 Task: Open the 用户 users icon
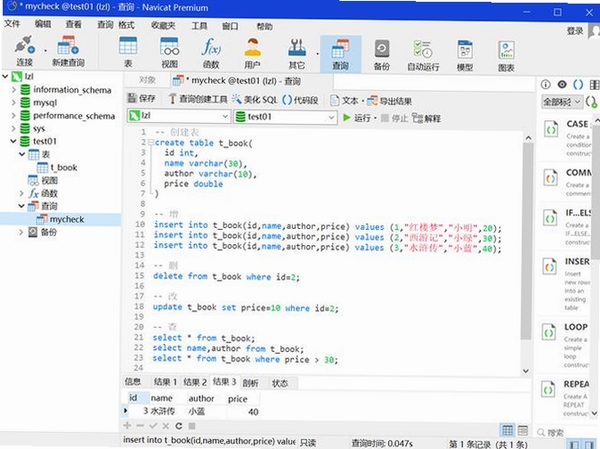253,52
